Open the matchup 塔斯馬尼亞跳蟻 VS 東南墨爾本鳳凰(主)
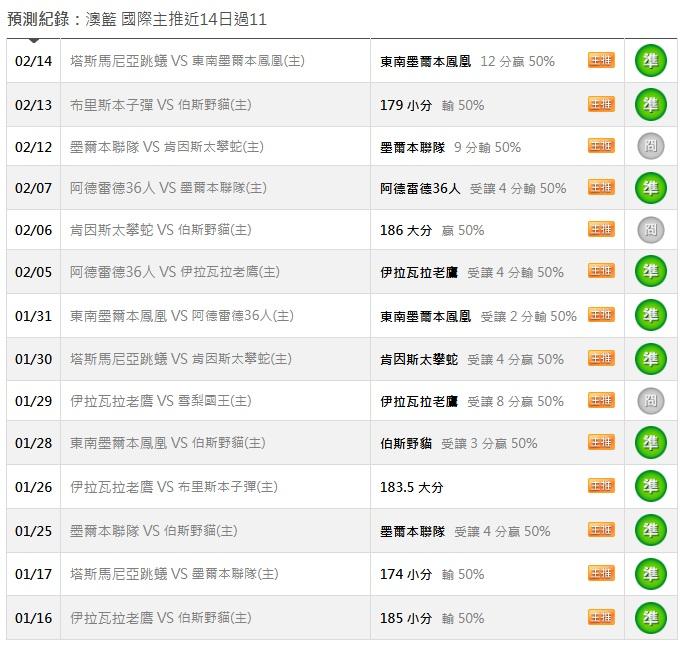This screenshot has height=645, width=682. pyautogui.click(x=187, y=61)
